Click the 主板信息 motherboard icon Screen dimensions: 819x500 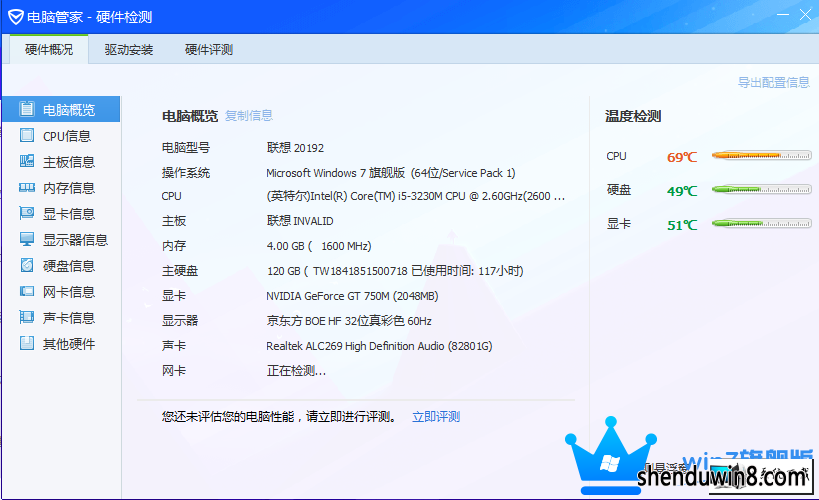pos(27,161)
